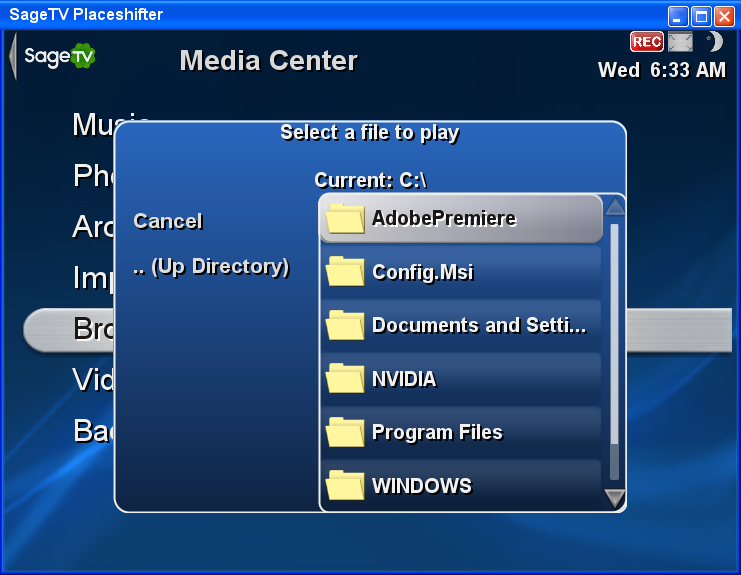Select the AdobePremiere folder name

click(x=444, y=218)
